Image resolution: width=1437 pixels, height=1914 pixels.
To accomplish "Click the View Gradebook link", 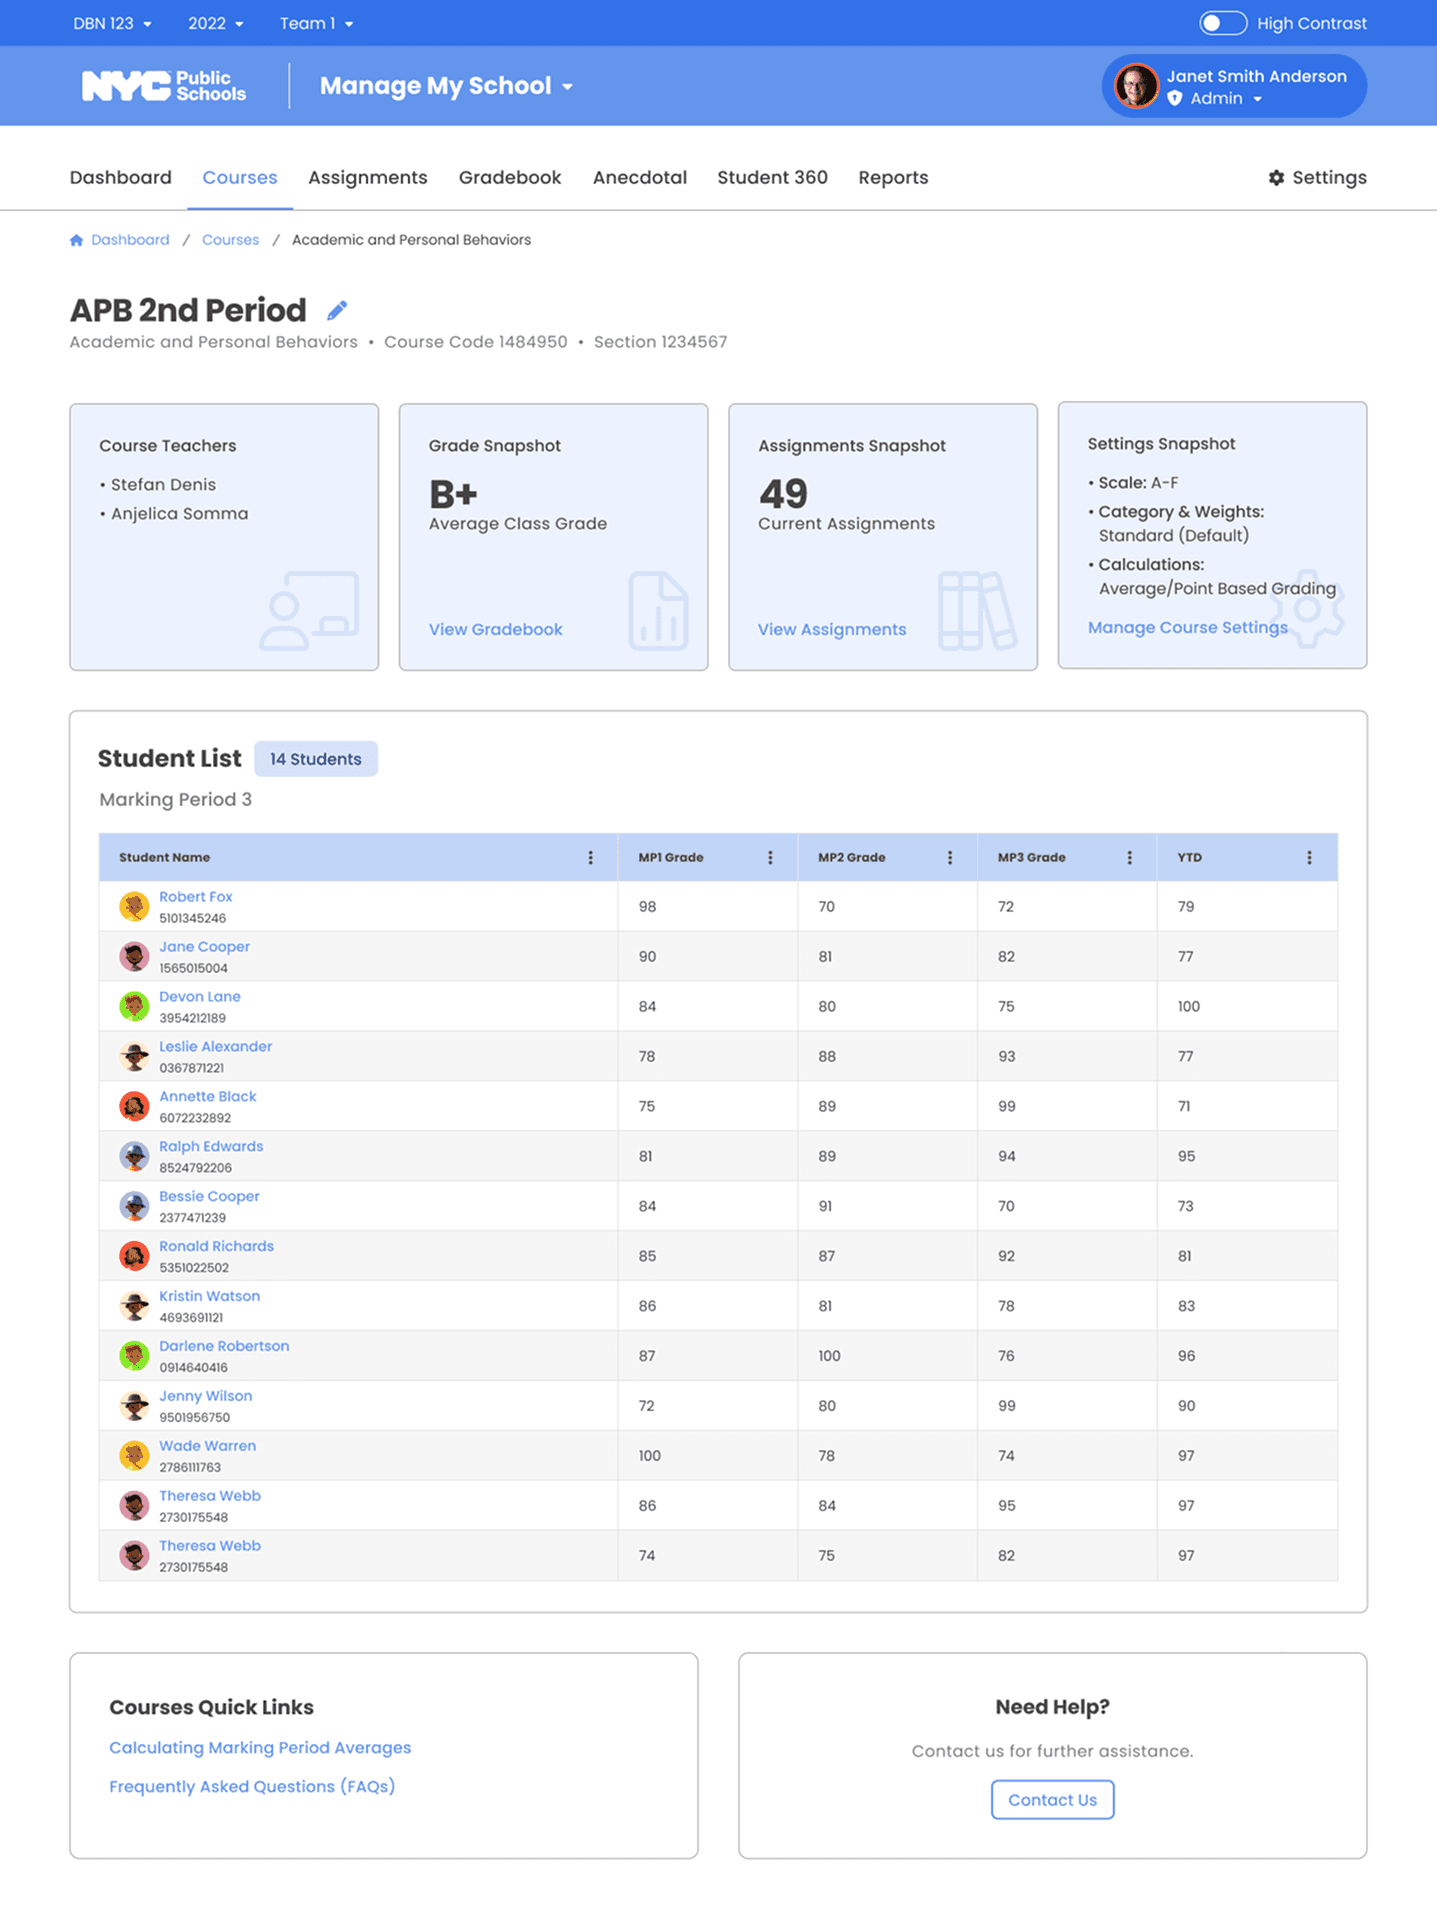I will click(x=496, y=629).
